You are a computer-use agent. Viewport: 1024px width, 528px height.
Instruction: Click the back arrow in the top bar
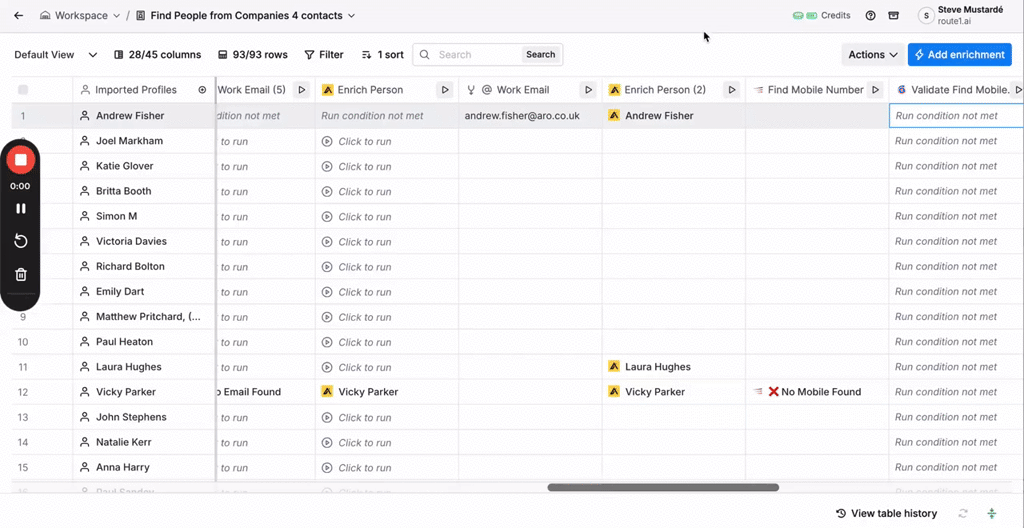[18, 16]
